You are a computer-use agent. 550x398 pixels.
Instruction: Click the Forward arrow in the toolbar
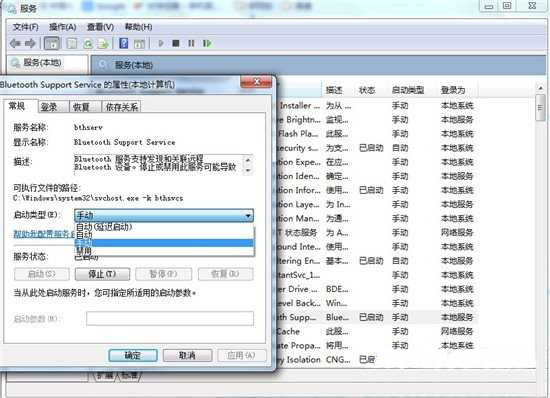point(31,43)
